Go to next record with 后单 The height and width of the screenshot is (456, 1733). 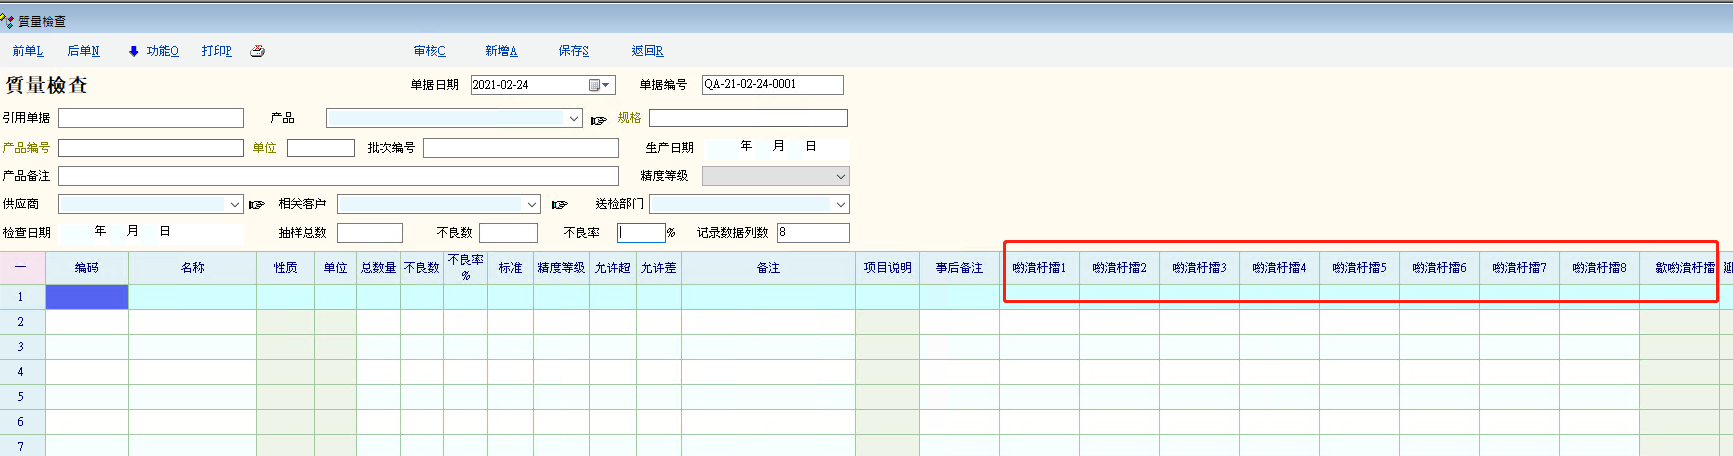83,51
